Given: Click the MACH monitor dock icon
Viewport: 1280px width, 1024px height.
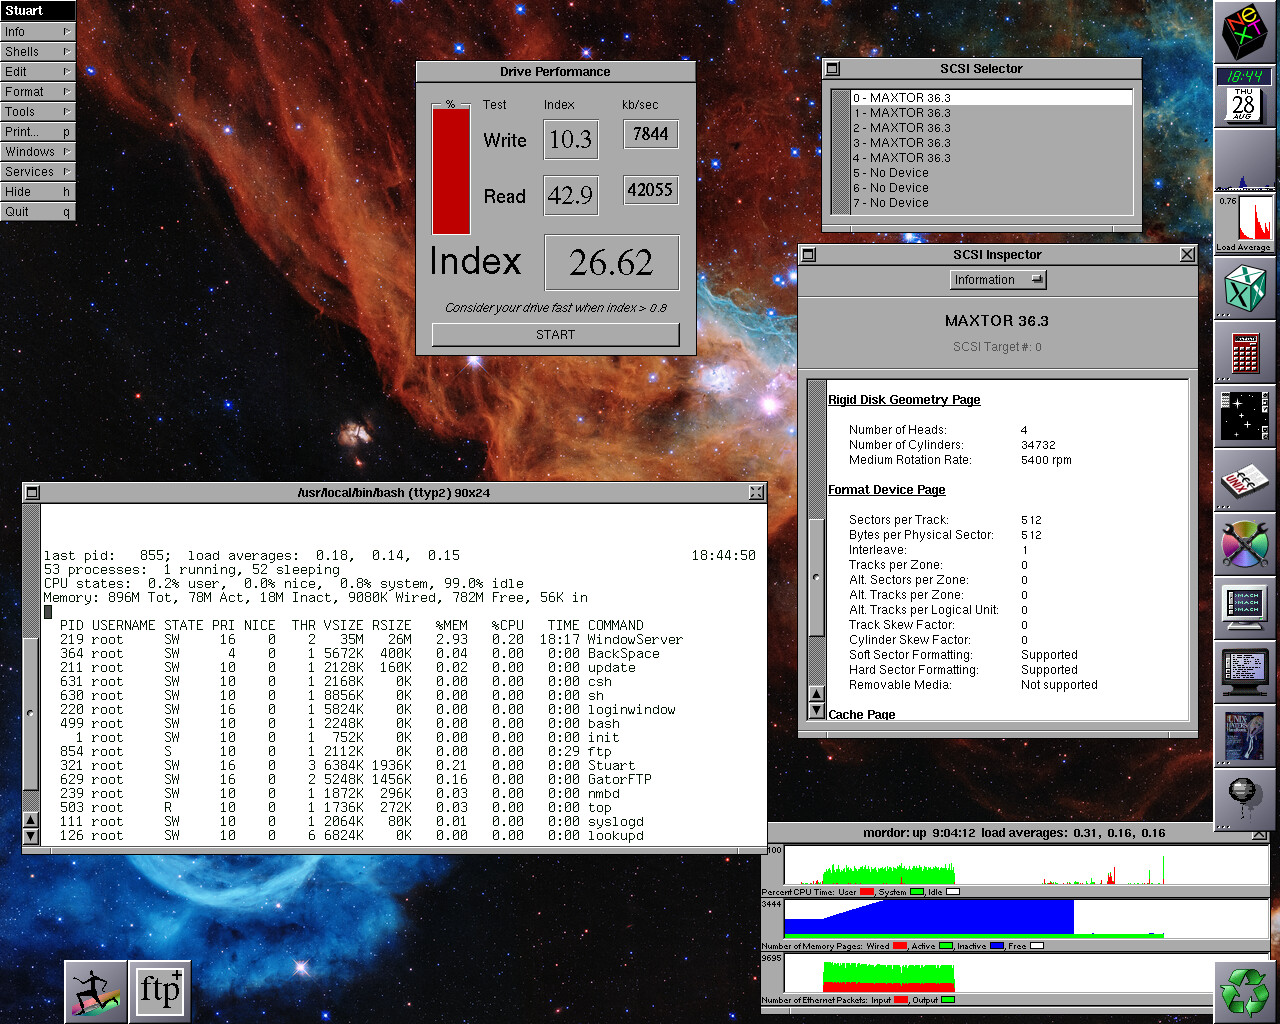Looking at the screenshot, I should [x=1245, y=607].
